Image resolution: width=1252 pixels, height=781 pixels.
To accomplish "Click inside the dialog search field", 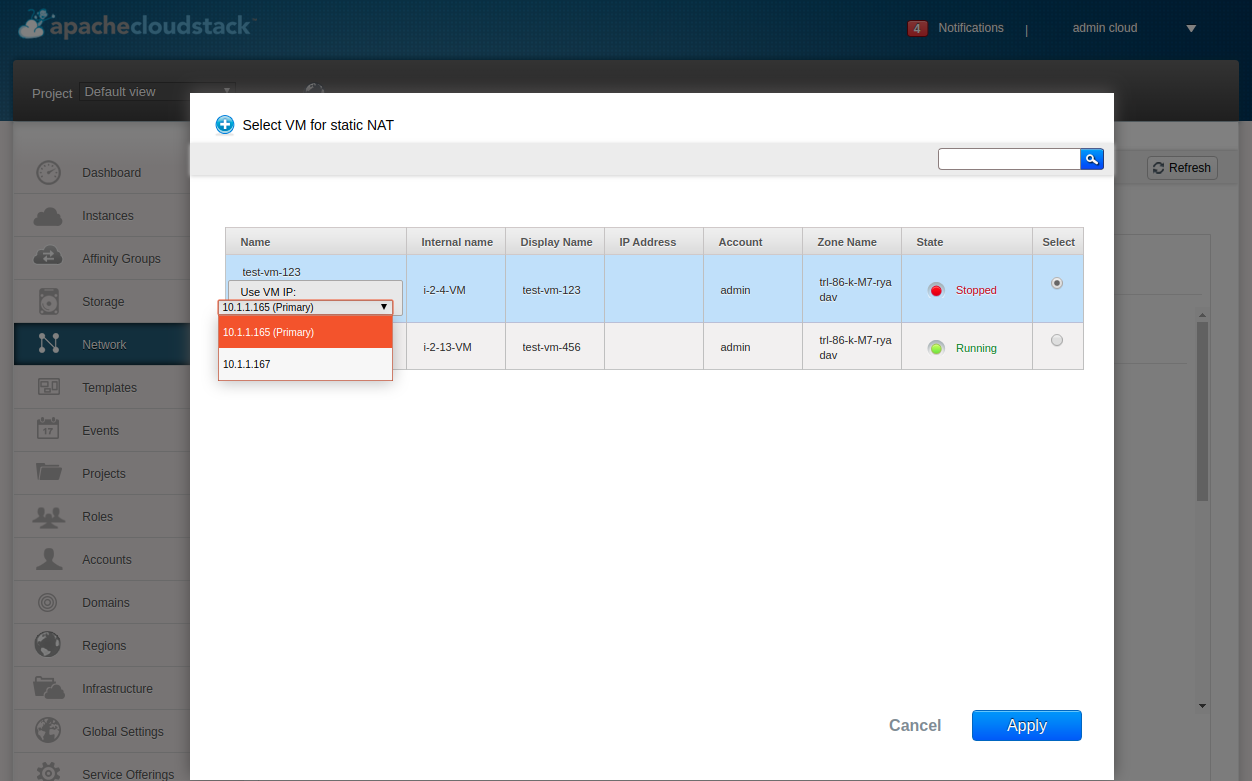I will point(1008,158).
